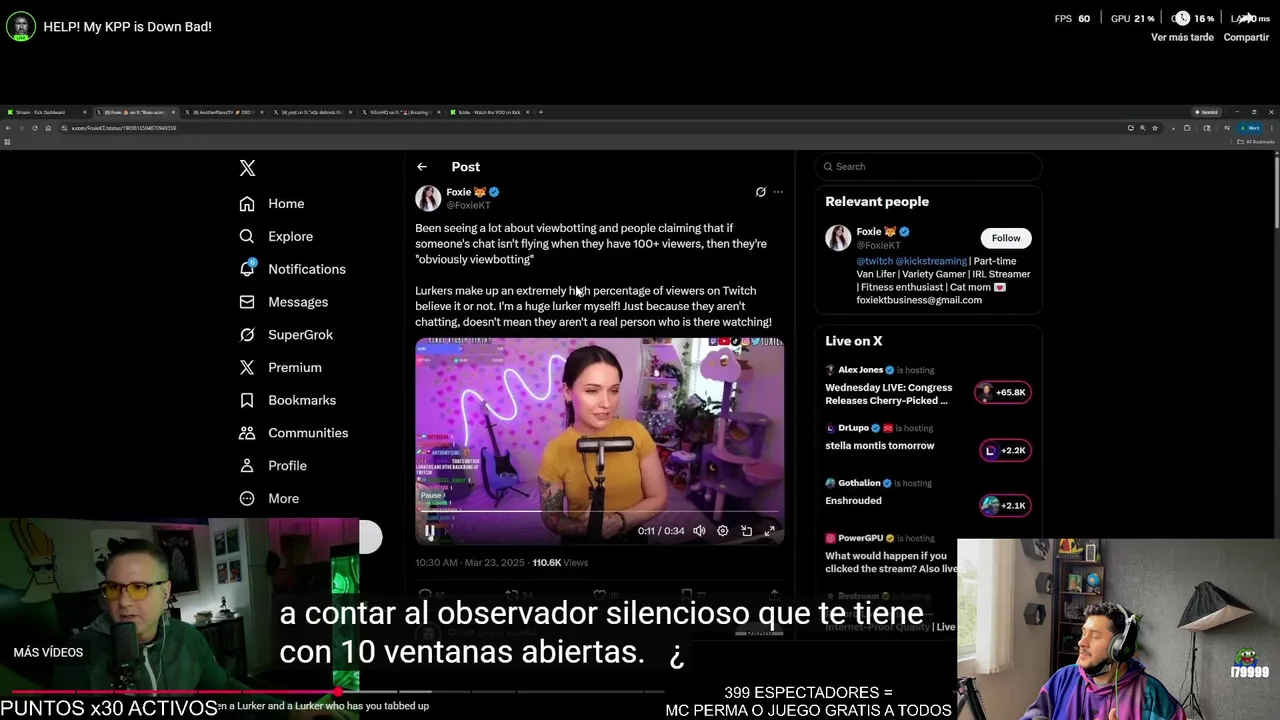Open Gothalion Enshrouded live stream
The width and height of the screenshot is (1280, 720).
pyautogui.click(x=928, y=495)
